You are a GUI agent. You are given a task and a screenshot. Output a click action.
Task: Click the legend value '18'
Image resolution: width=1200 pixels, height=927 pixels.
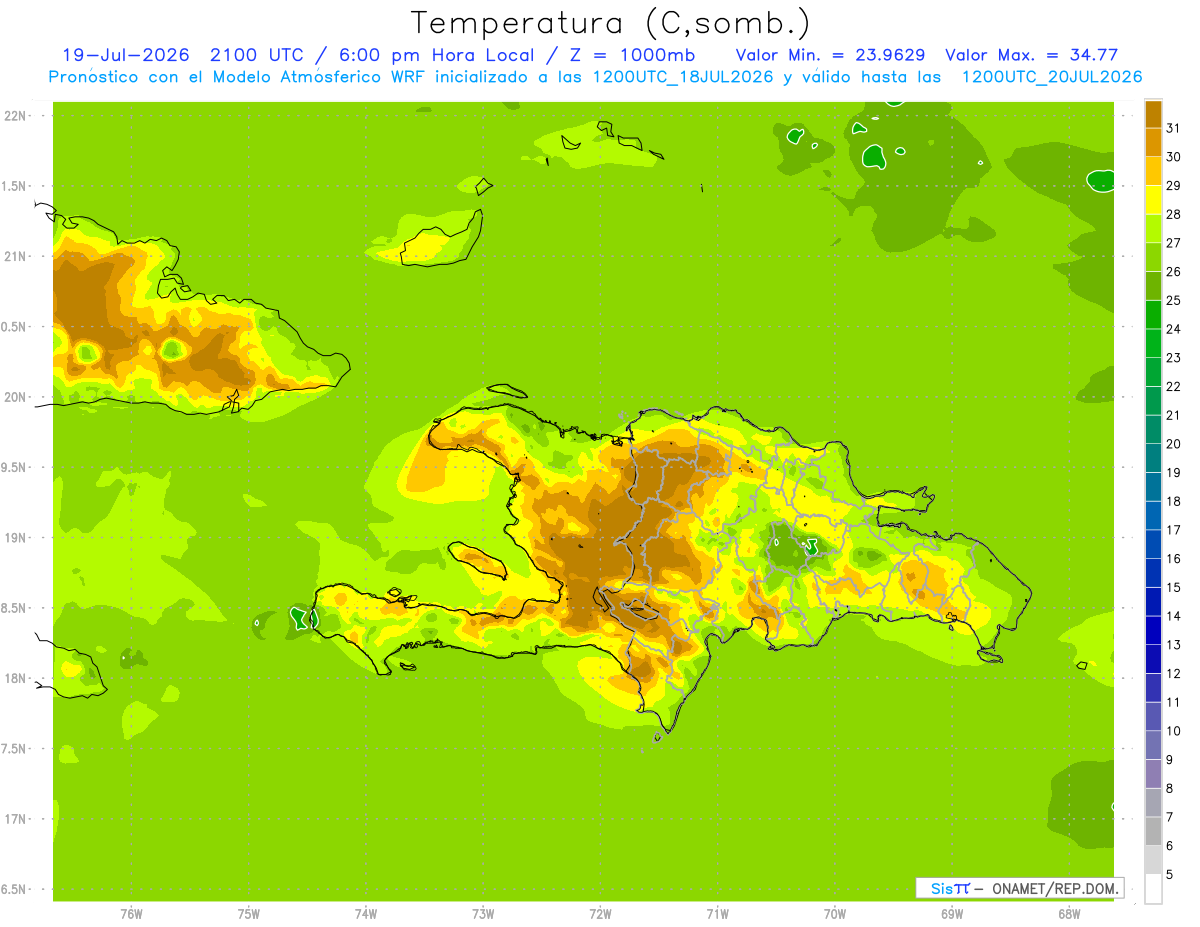(x=1174, y=501)
